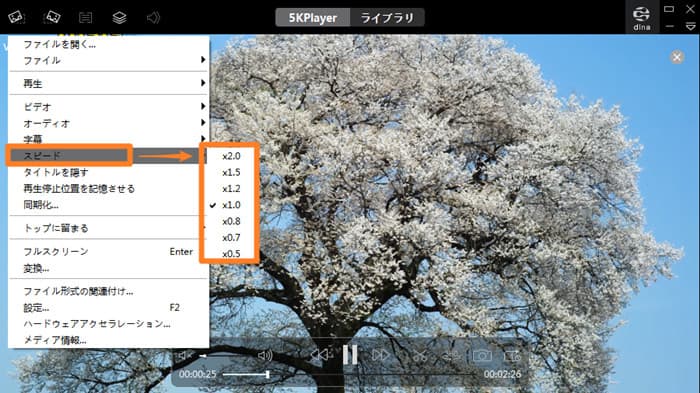Open ファイル形式の関連付け... menu item
This screenshot has width=700, height=393.
tap(108, 291)
